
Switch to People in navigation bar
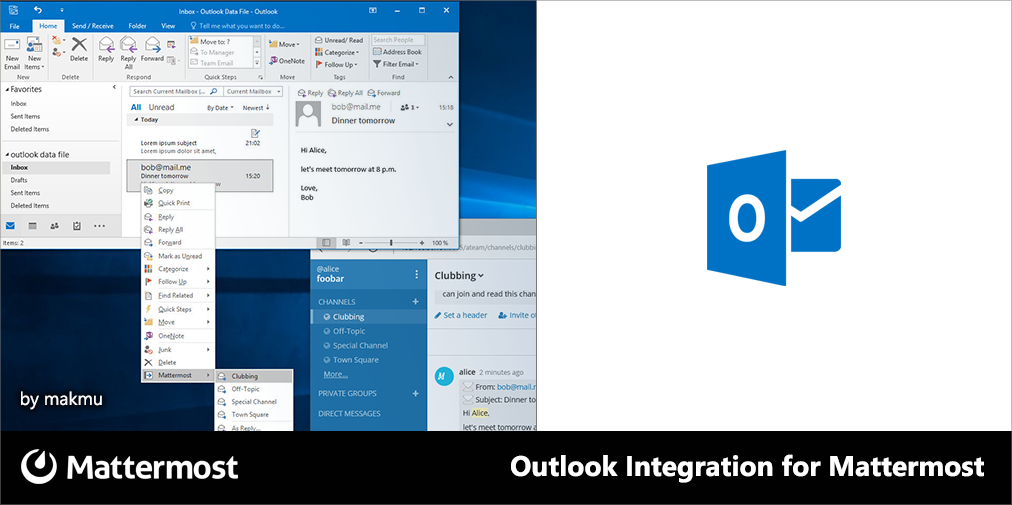[54, 225]
